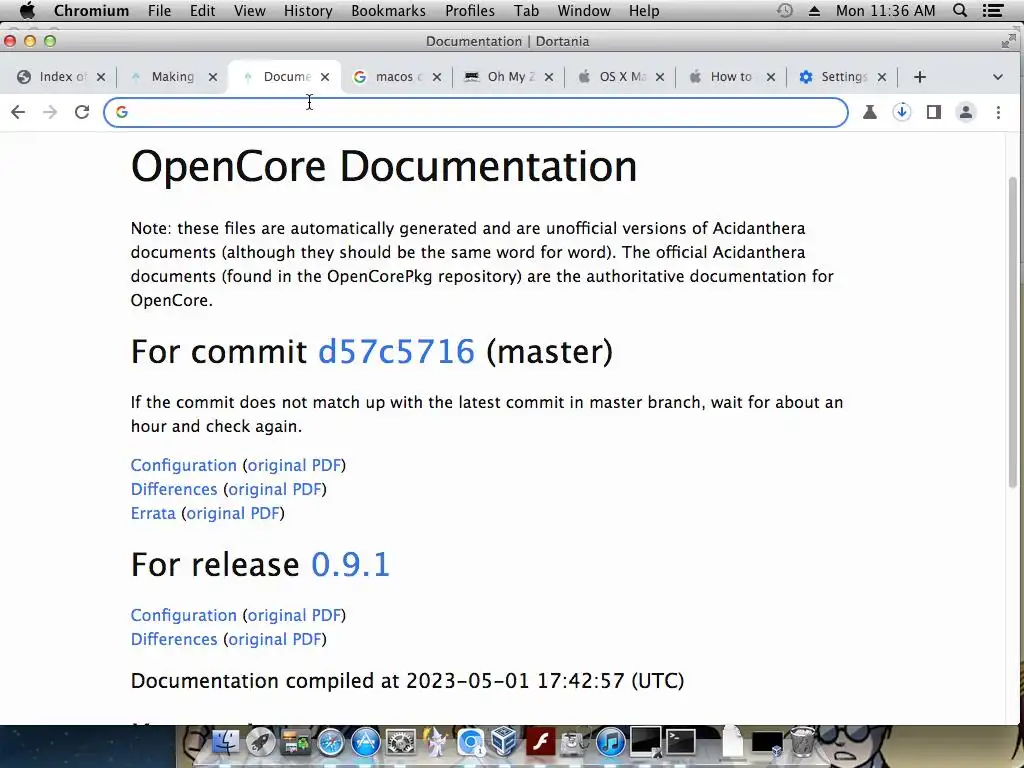Expand the tab search chevron
Viewport: 1024px width, 768px height.
click(x=998, y=77)
